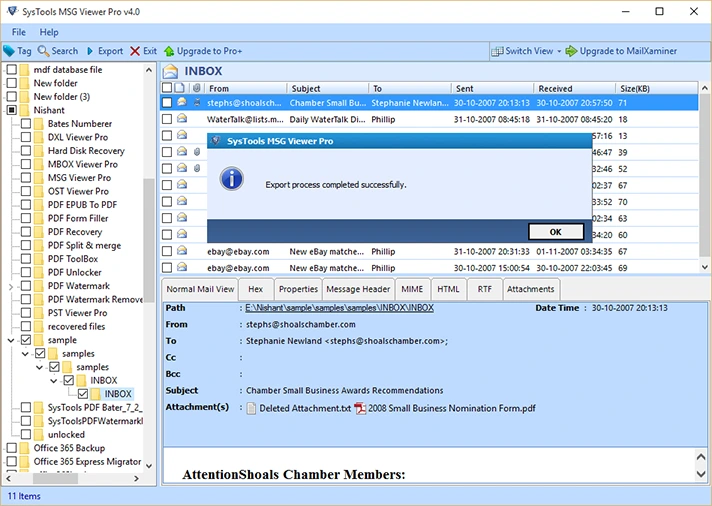
Task: Open the Switch View dropdown arrow
Action: (x=559, y=51)
